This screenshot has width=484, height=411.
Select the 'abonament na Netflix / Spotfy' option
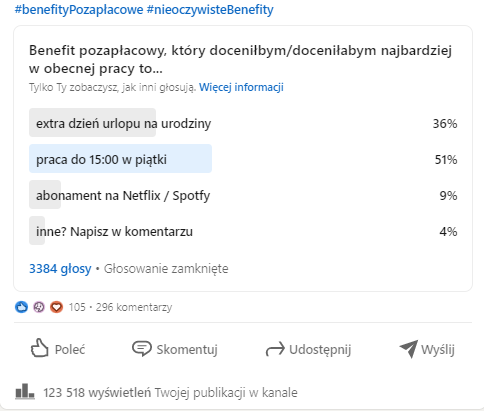[243, 195]
